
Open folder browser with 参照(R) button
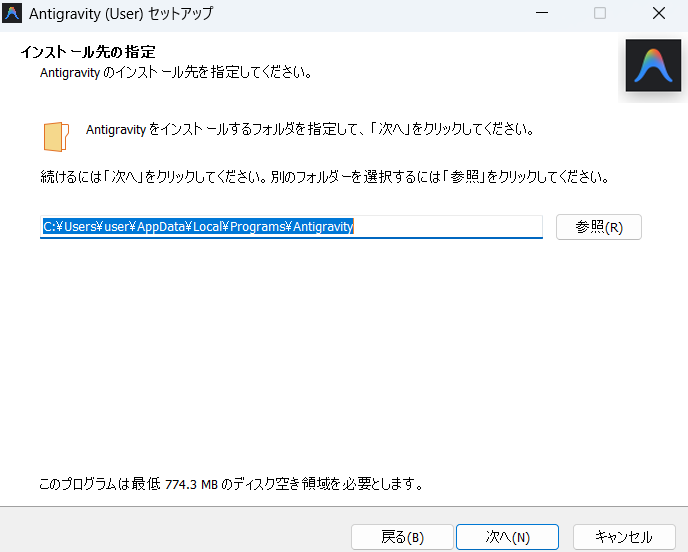(x=598, y=227)
